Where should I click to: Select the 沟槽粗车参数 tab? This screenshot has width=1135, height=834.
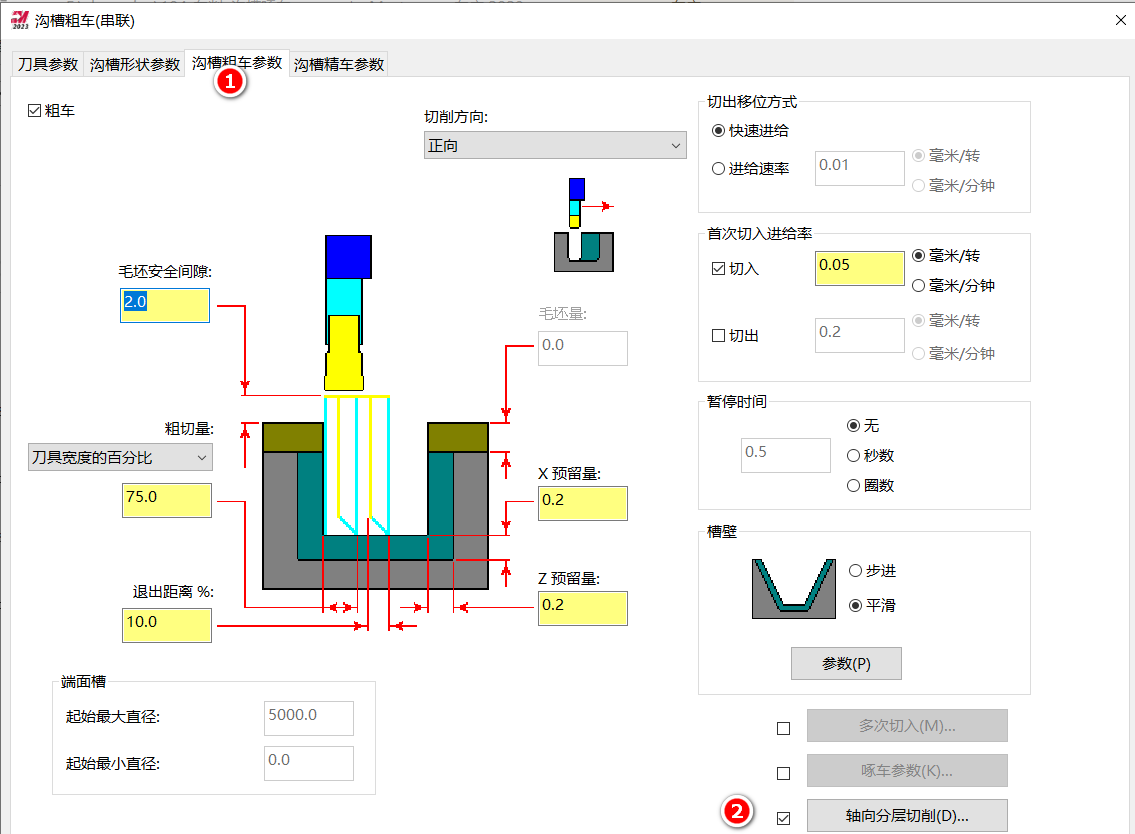[237, 63]
